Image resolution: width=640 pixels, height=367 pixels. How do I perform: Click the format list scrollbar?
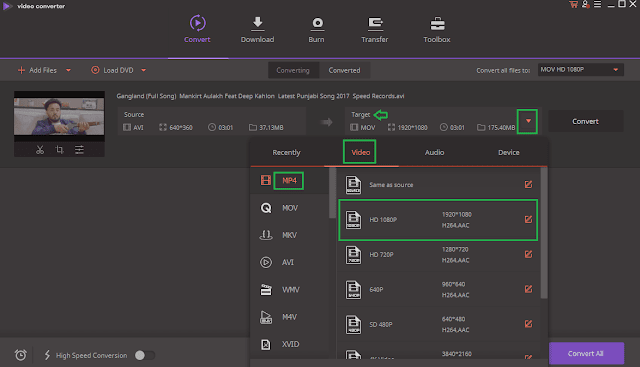click(332, 193)
